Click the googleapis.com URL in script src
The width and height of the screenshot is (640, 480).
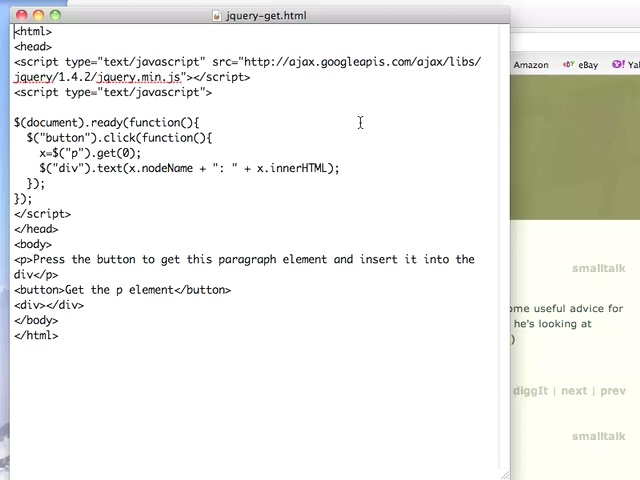pyautogui.click(x=362, y=62)
